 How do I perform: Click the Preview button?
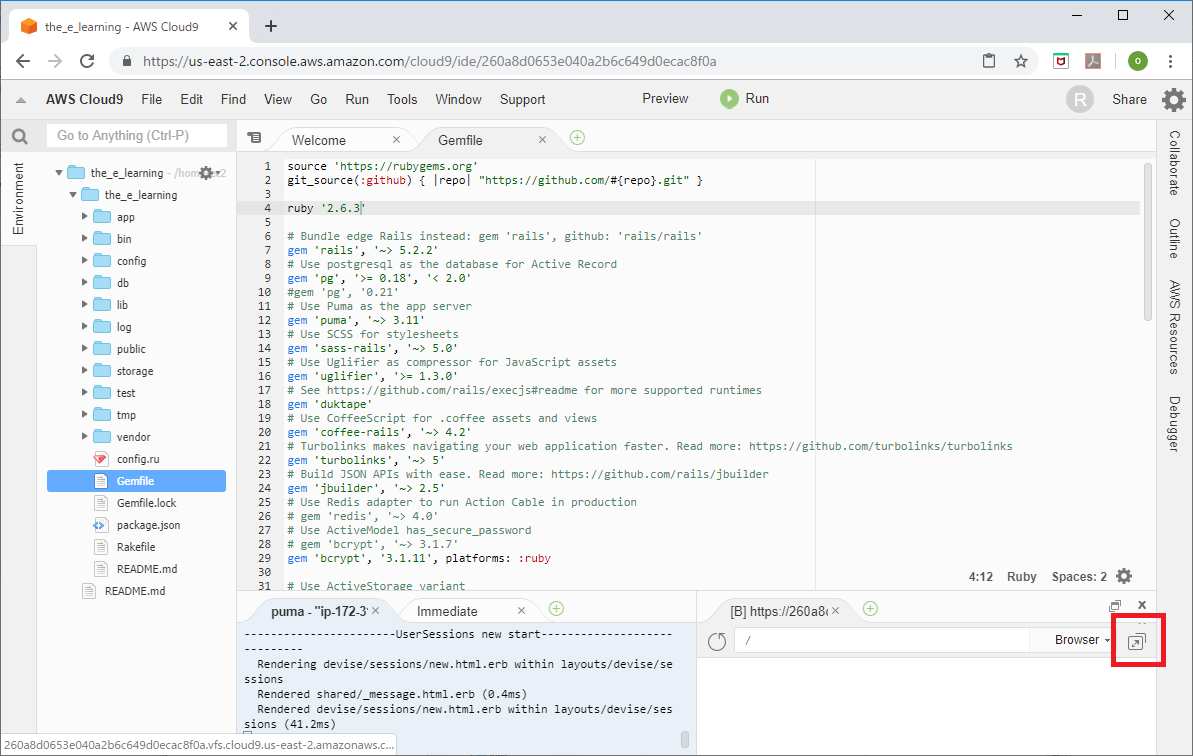click(665, 99)
